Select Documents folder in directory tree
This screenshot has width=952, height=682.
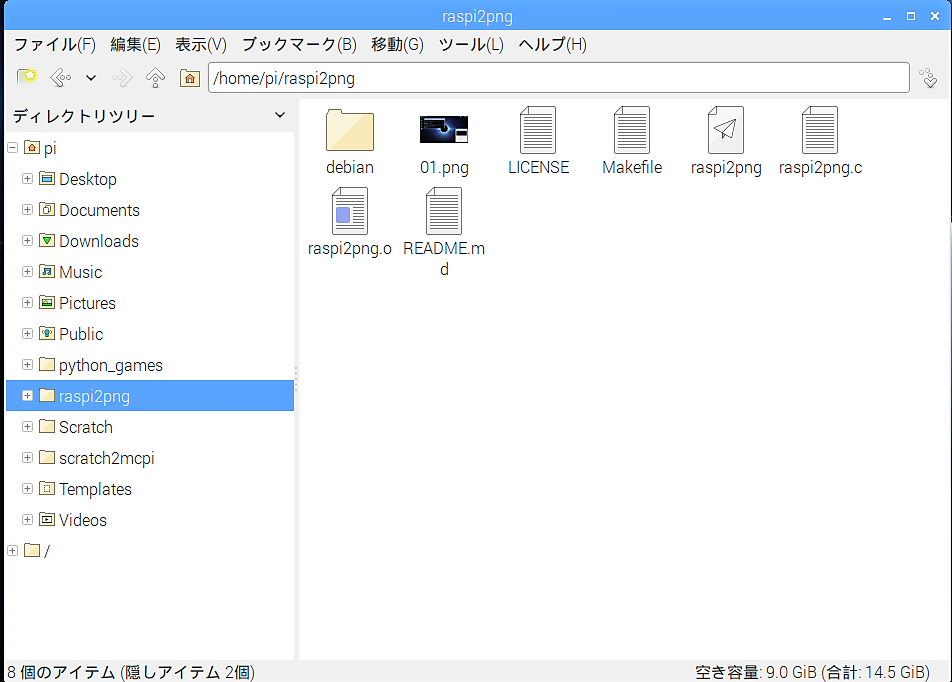point(89,210)
